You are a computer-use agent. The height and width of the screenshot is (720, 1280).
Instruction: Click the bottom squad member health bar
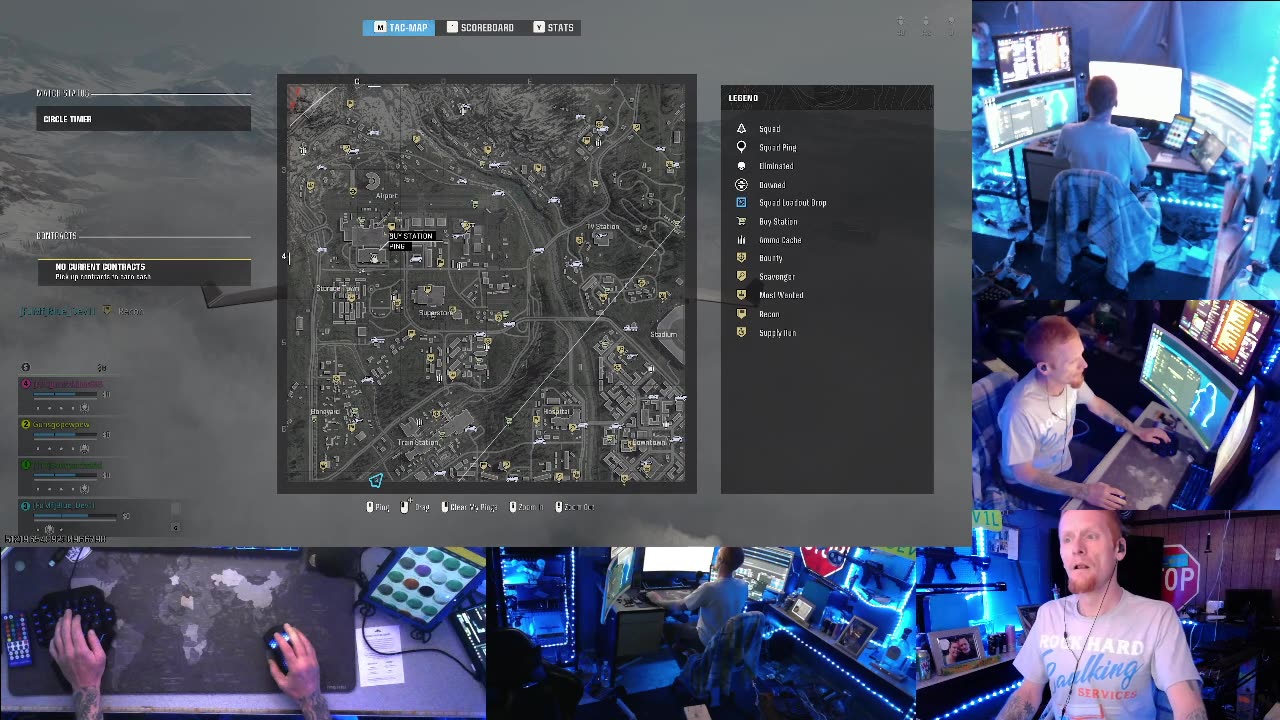[76, 516]
